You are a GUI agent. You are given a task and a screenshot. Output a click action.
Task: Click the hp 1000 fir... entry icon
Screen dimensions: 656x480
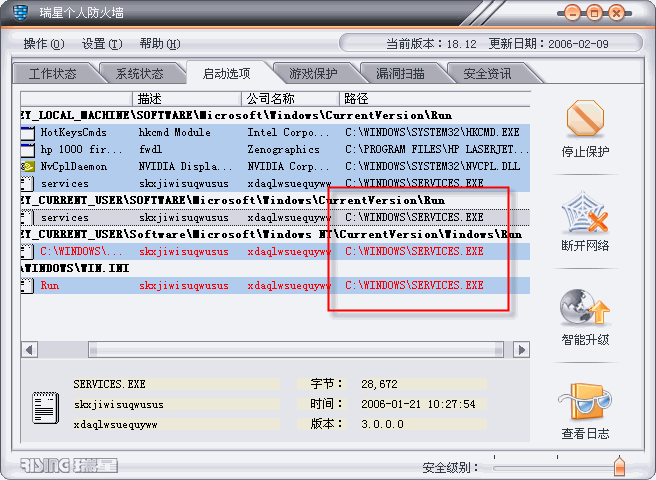click(28, 149)
